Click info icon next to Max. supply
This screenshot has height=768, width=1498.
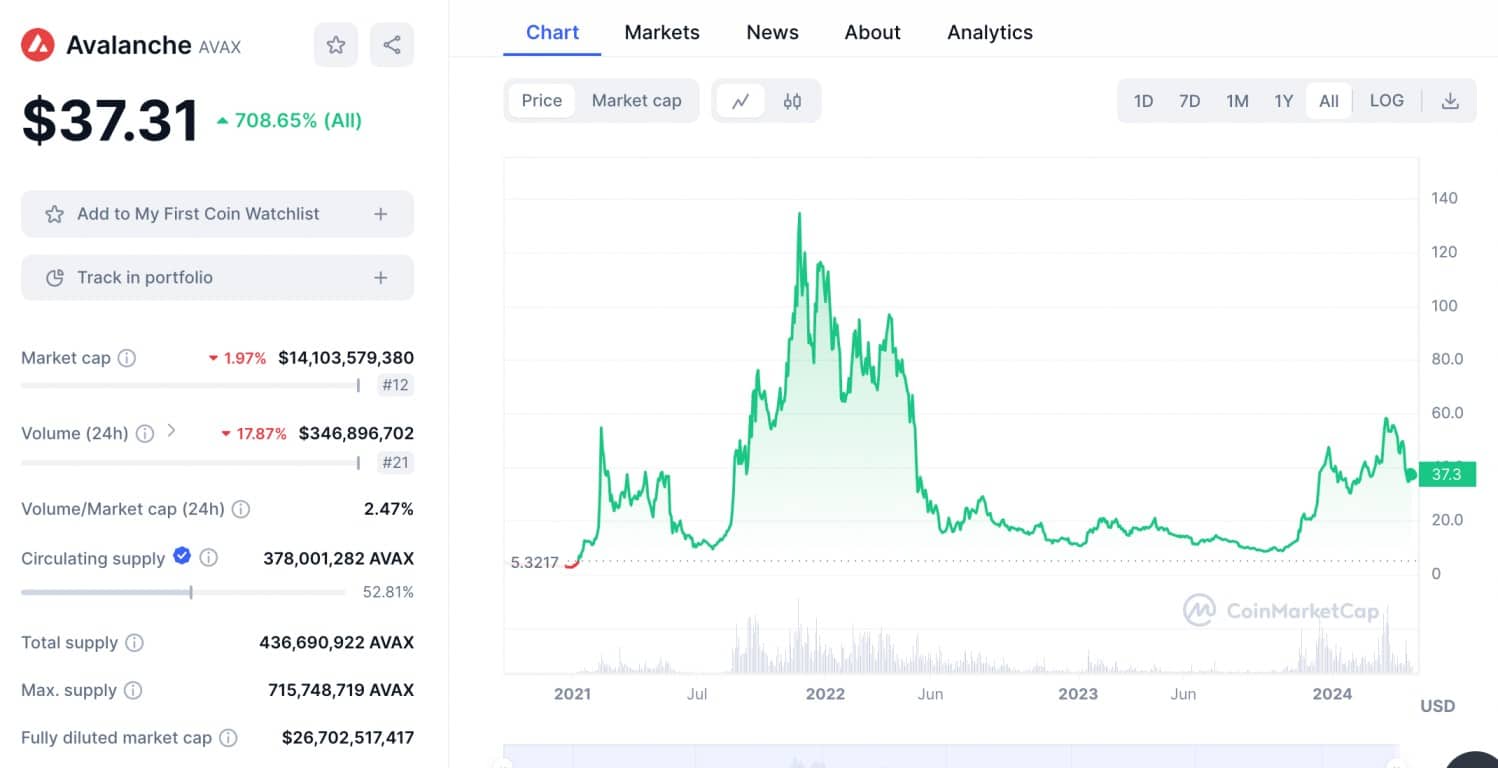pos(133,690)
